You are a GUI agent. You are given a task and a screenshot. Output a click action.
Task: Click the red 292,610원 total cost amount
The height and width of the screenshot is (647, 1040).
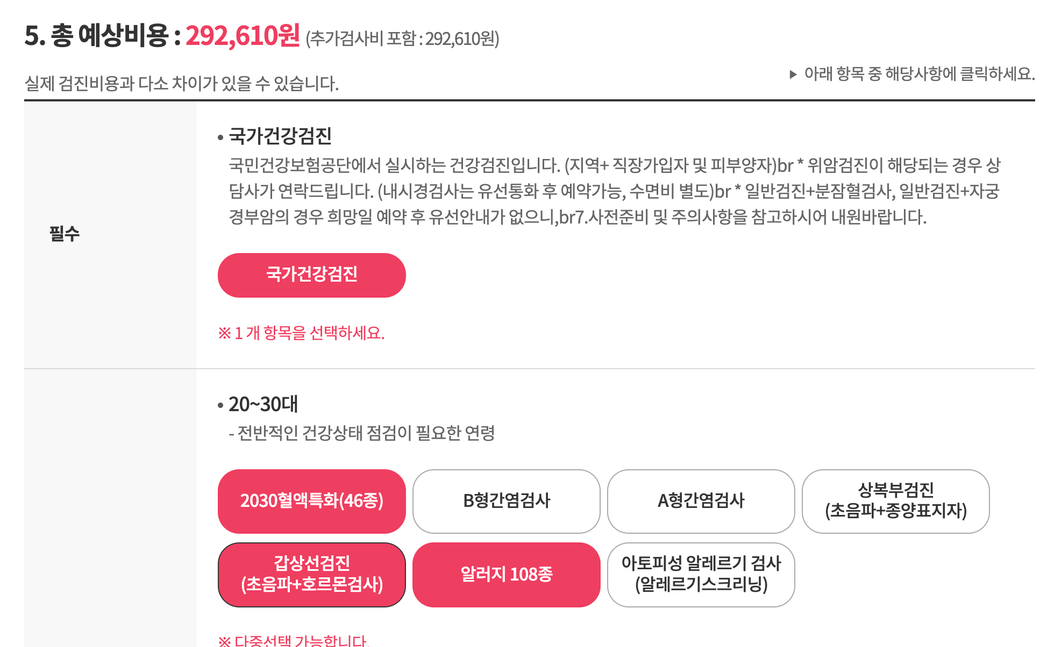(242, 37)
